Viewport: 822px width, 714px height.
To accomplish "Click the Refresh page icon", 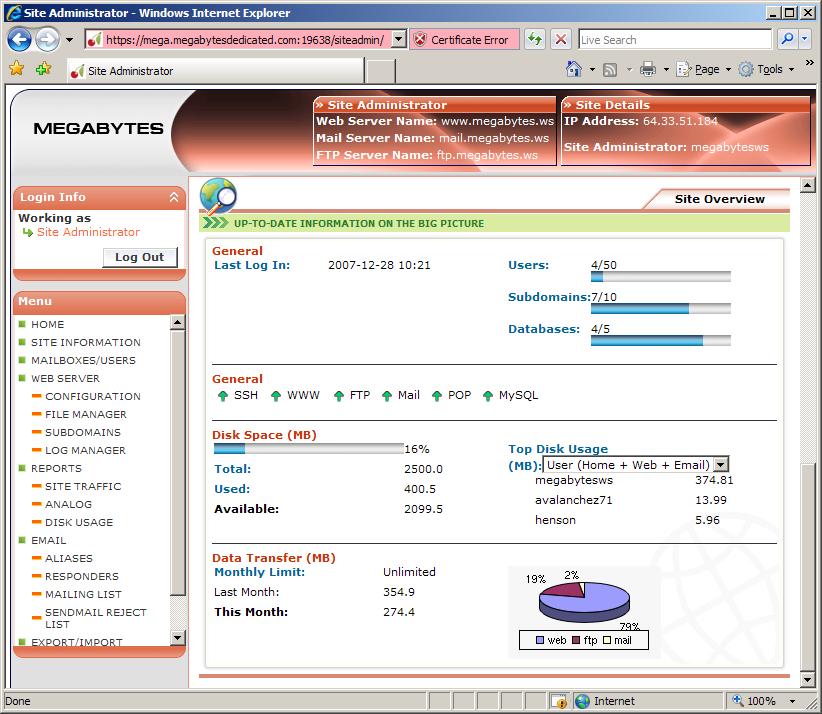I will 535,40.
